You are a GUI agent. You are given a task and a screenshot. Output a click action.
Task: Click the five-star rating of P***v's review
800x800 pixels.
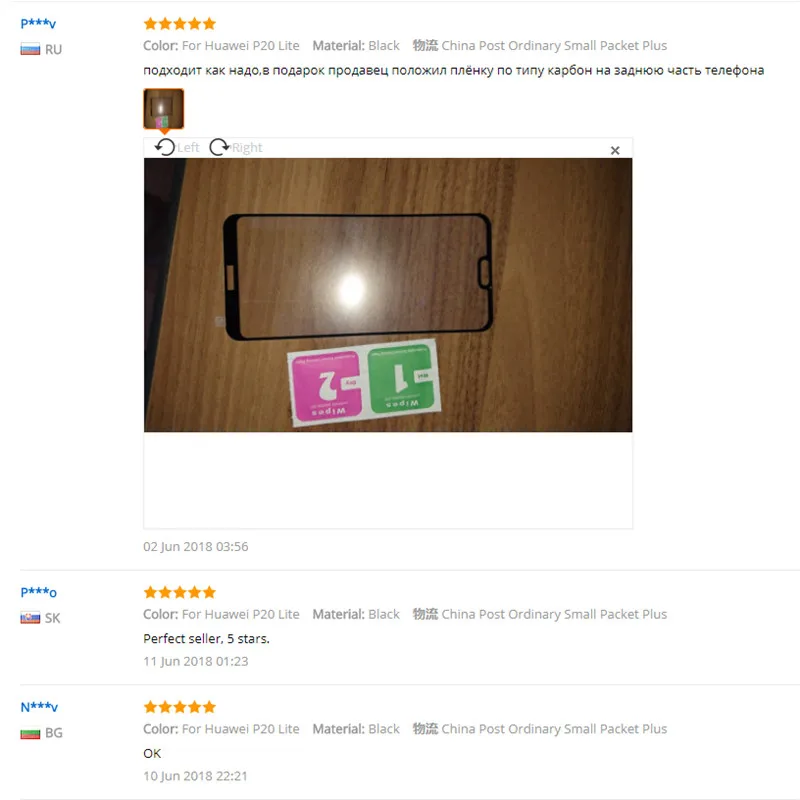pos(180,23)
